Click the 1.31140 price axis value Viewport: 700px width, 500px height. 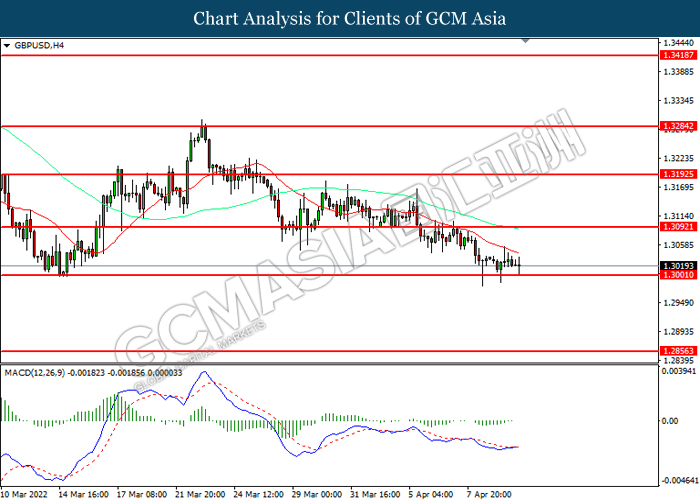(x=679, y=216)
